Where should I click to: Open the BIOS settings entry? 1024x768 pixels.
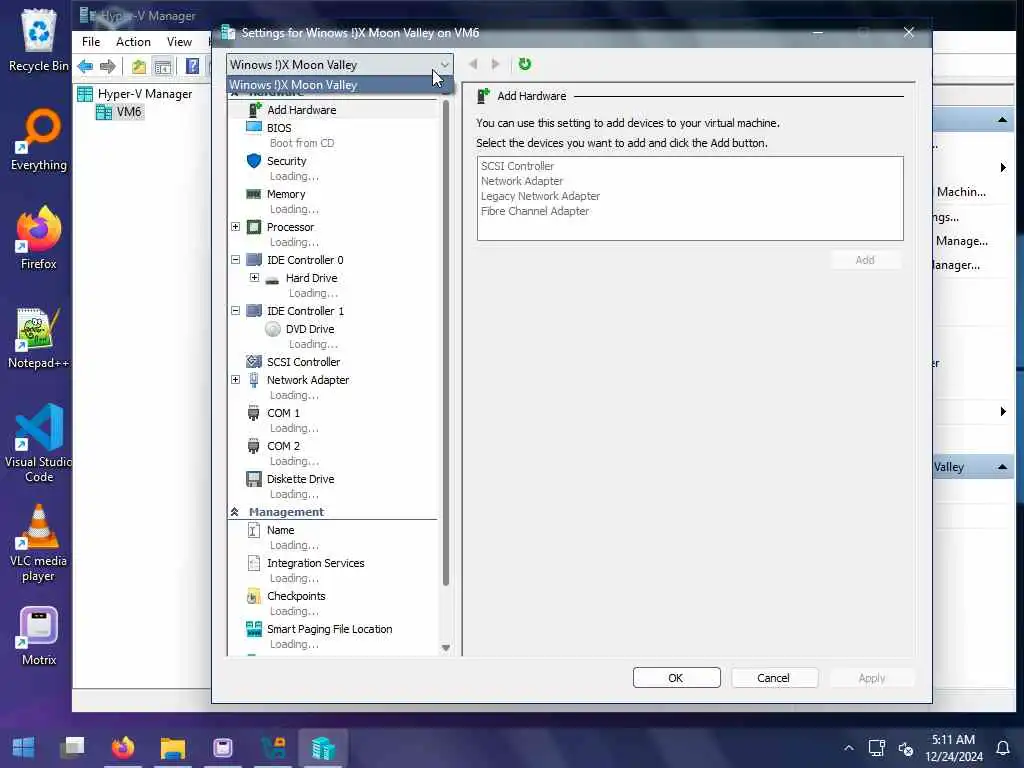[x=279, y=128]
